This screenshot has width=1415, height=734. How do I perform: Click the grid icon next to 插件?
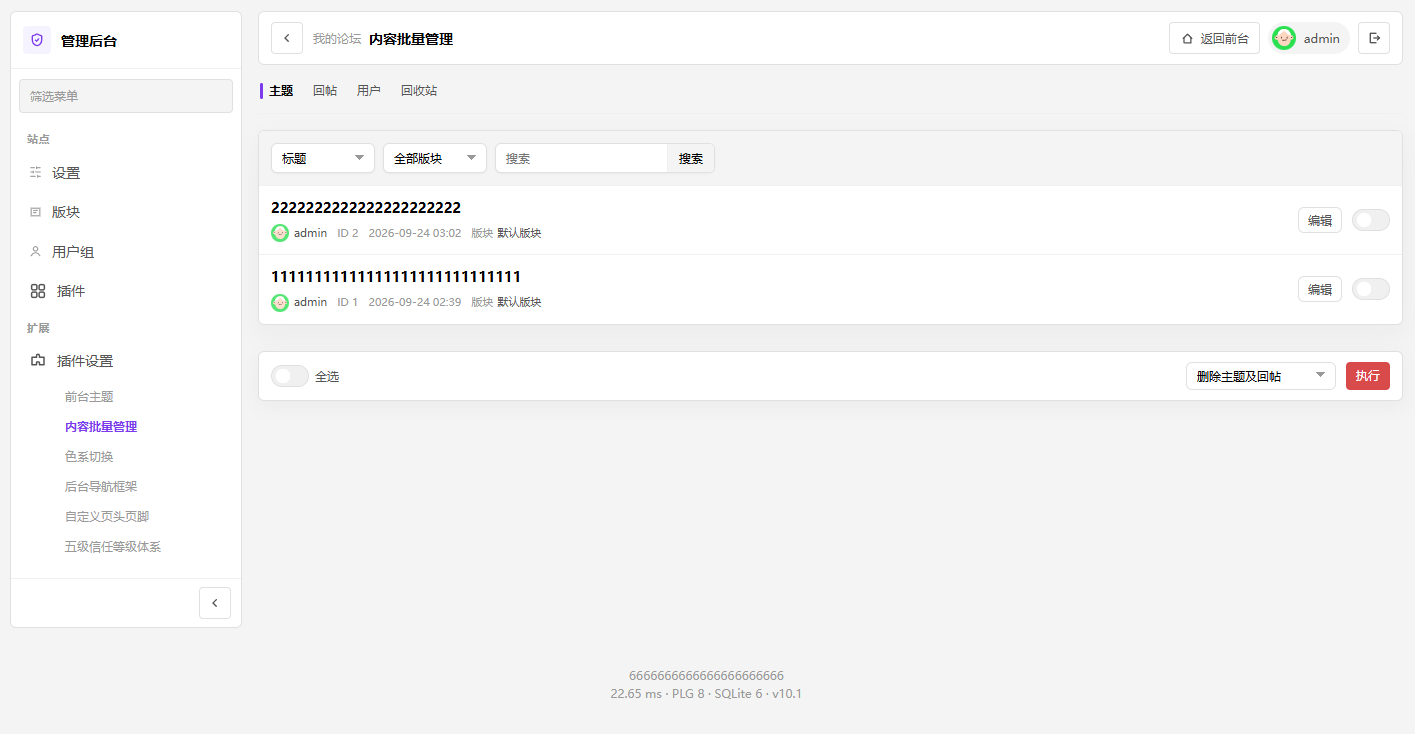point(38,291)
